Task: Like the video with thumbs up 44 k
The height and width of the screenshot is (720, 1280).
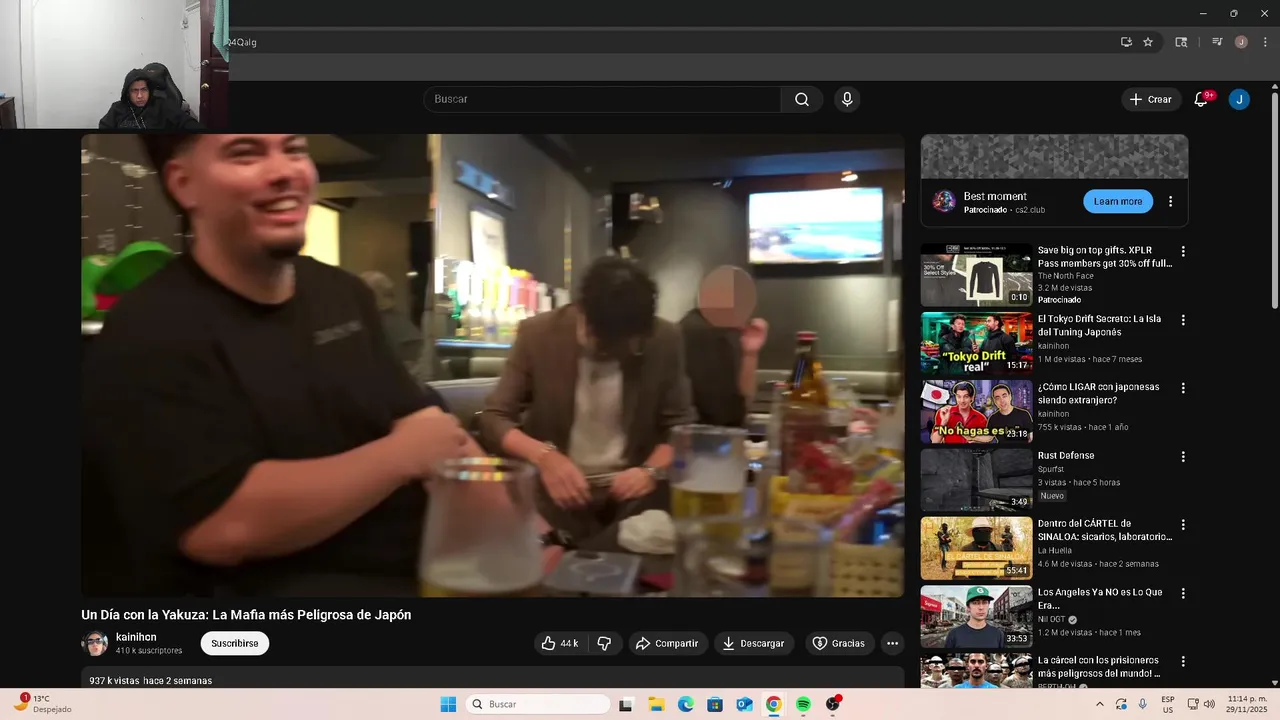Action: point(560,643)
